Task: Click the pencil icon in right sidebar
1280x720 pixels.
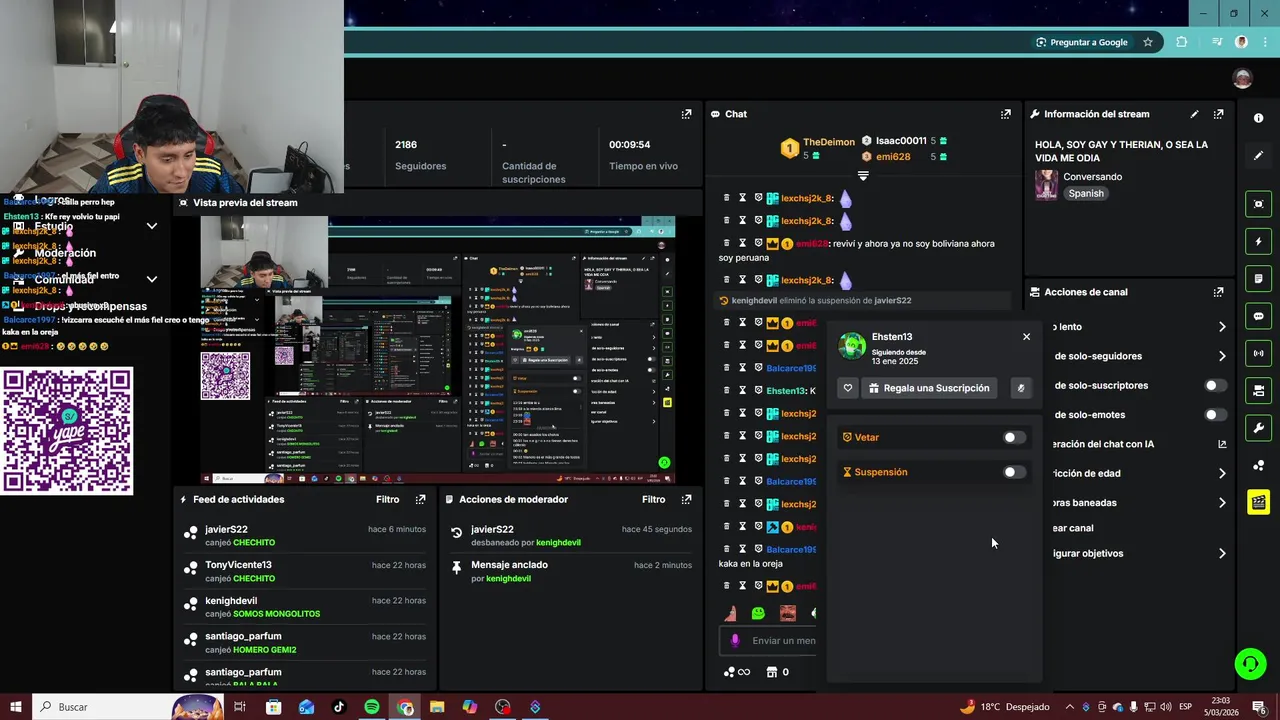Action: point(1258,156)
